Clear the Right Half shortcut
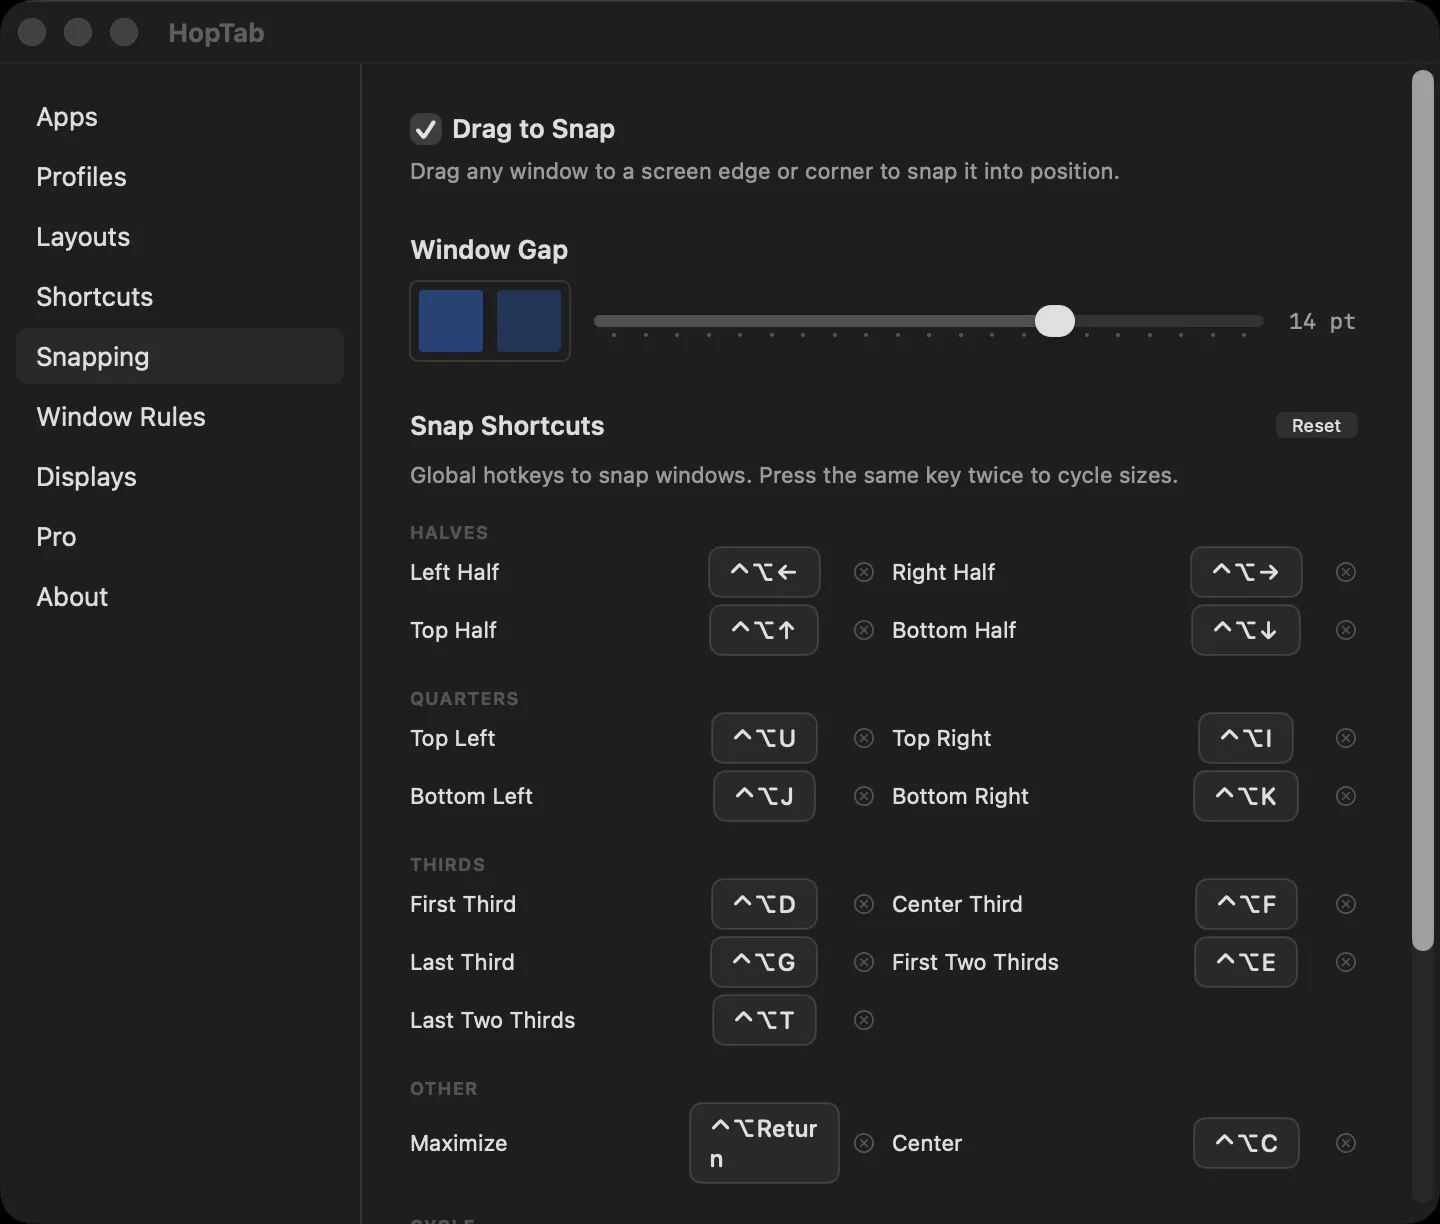The image size is (1440, 1224). point(1346,572)
